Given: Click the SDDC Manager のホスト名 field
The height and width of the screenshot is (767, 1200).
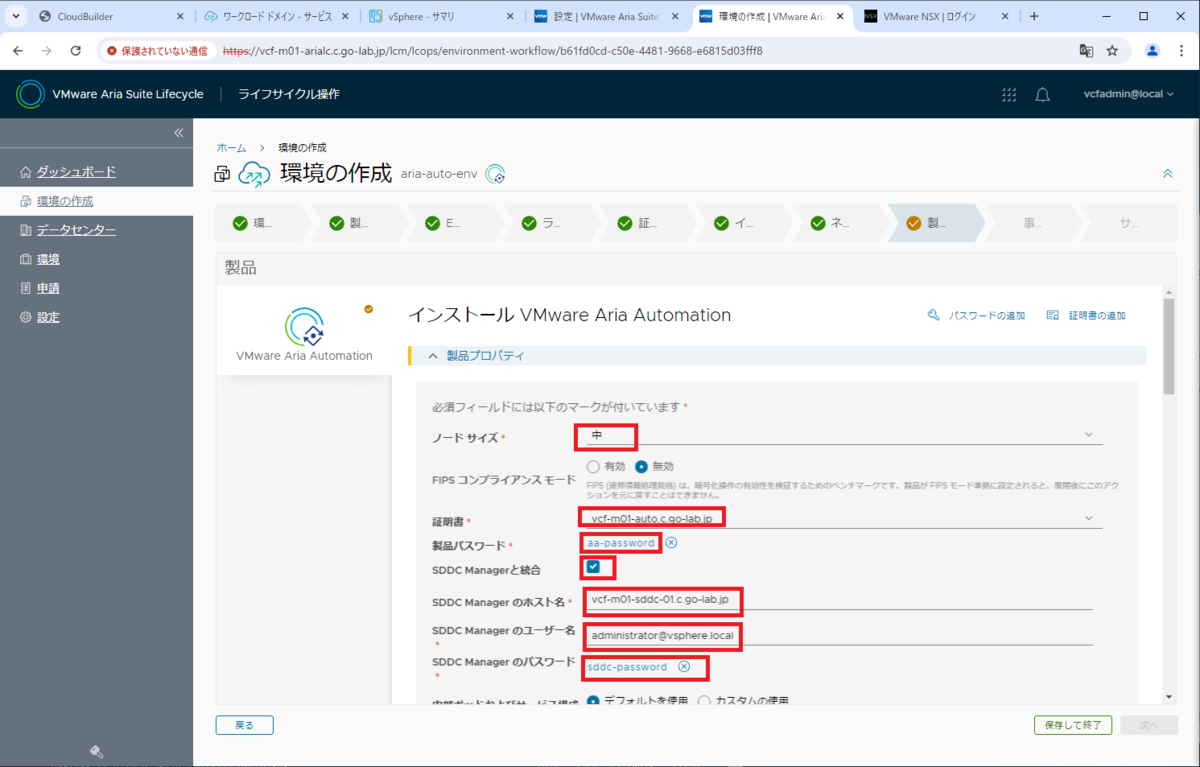Looking at the screenshot, I should pos(838,599).
